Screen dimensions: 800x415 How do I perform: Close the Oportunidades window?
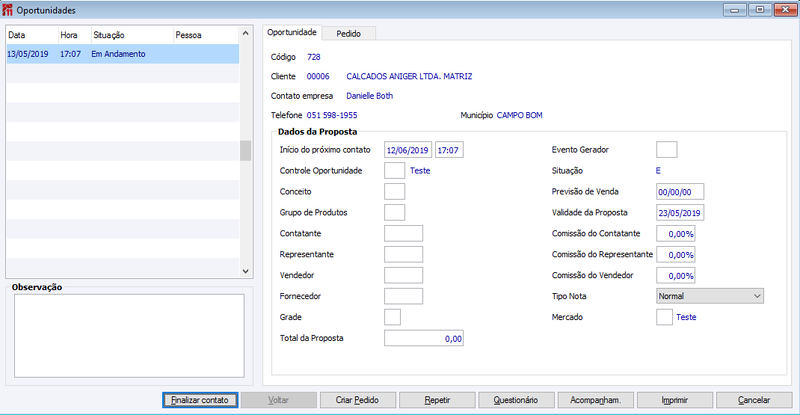pyautogui.click(x=785, y=10)
